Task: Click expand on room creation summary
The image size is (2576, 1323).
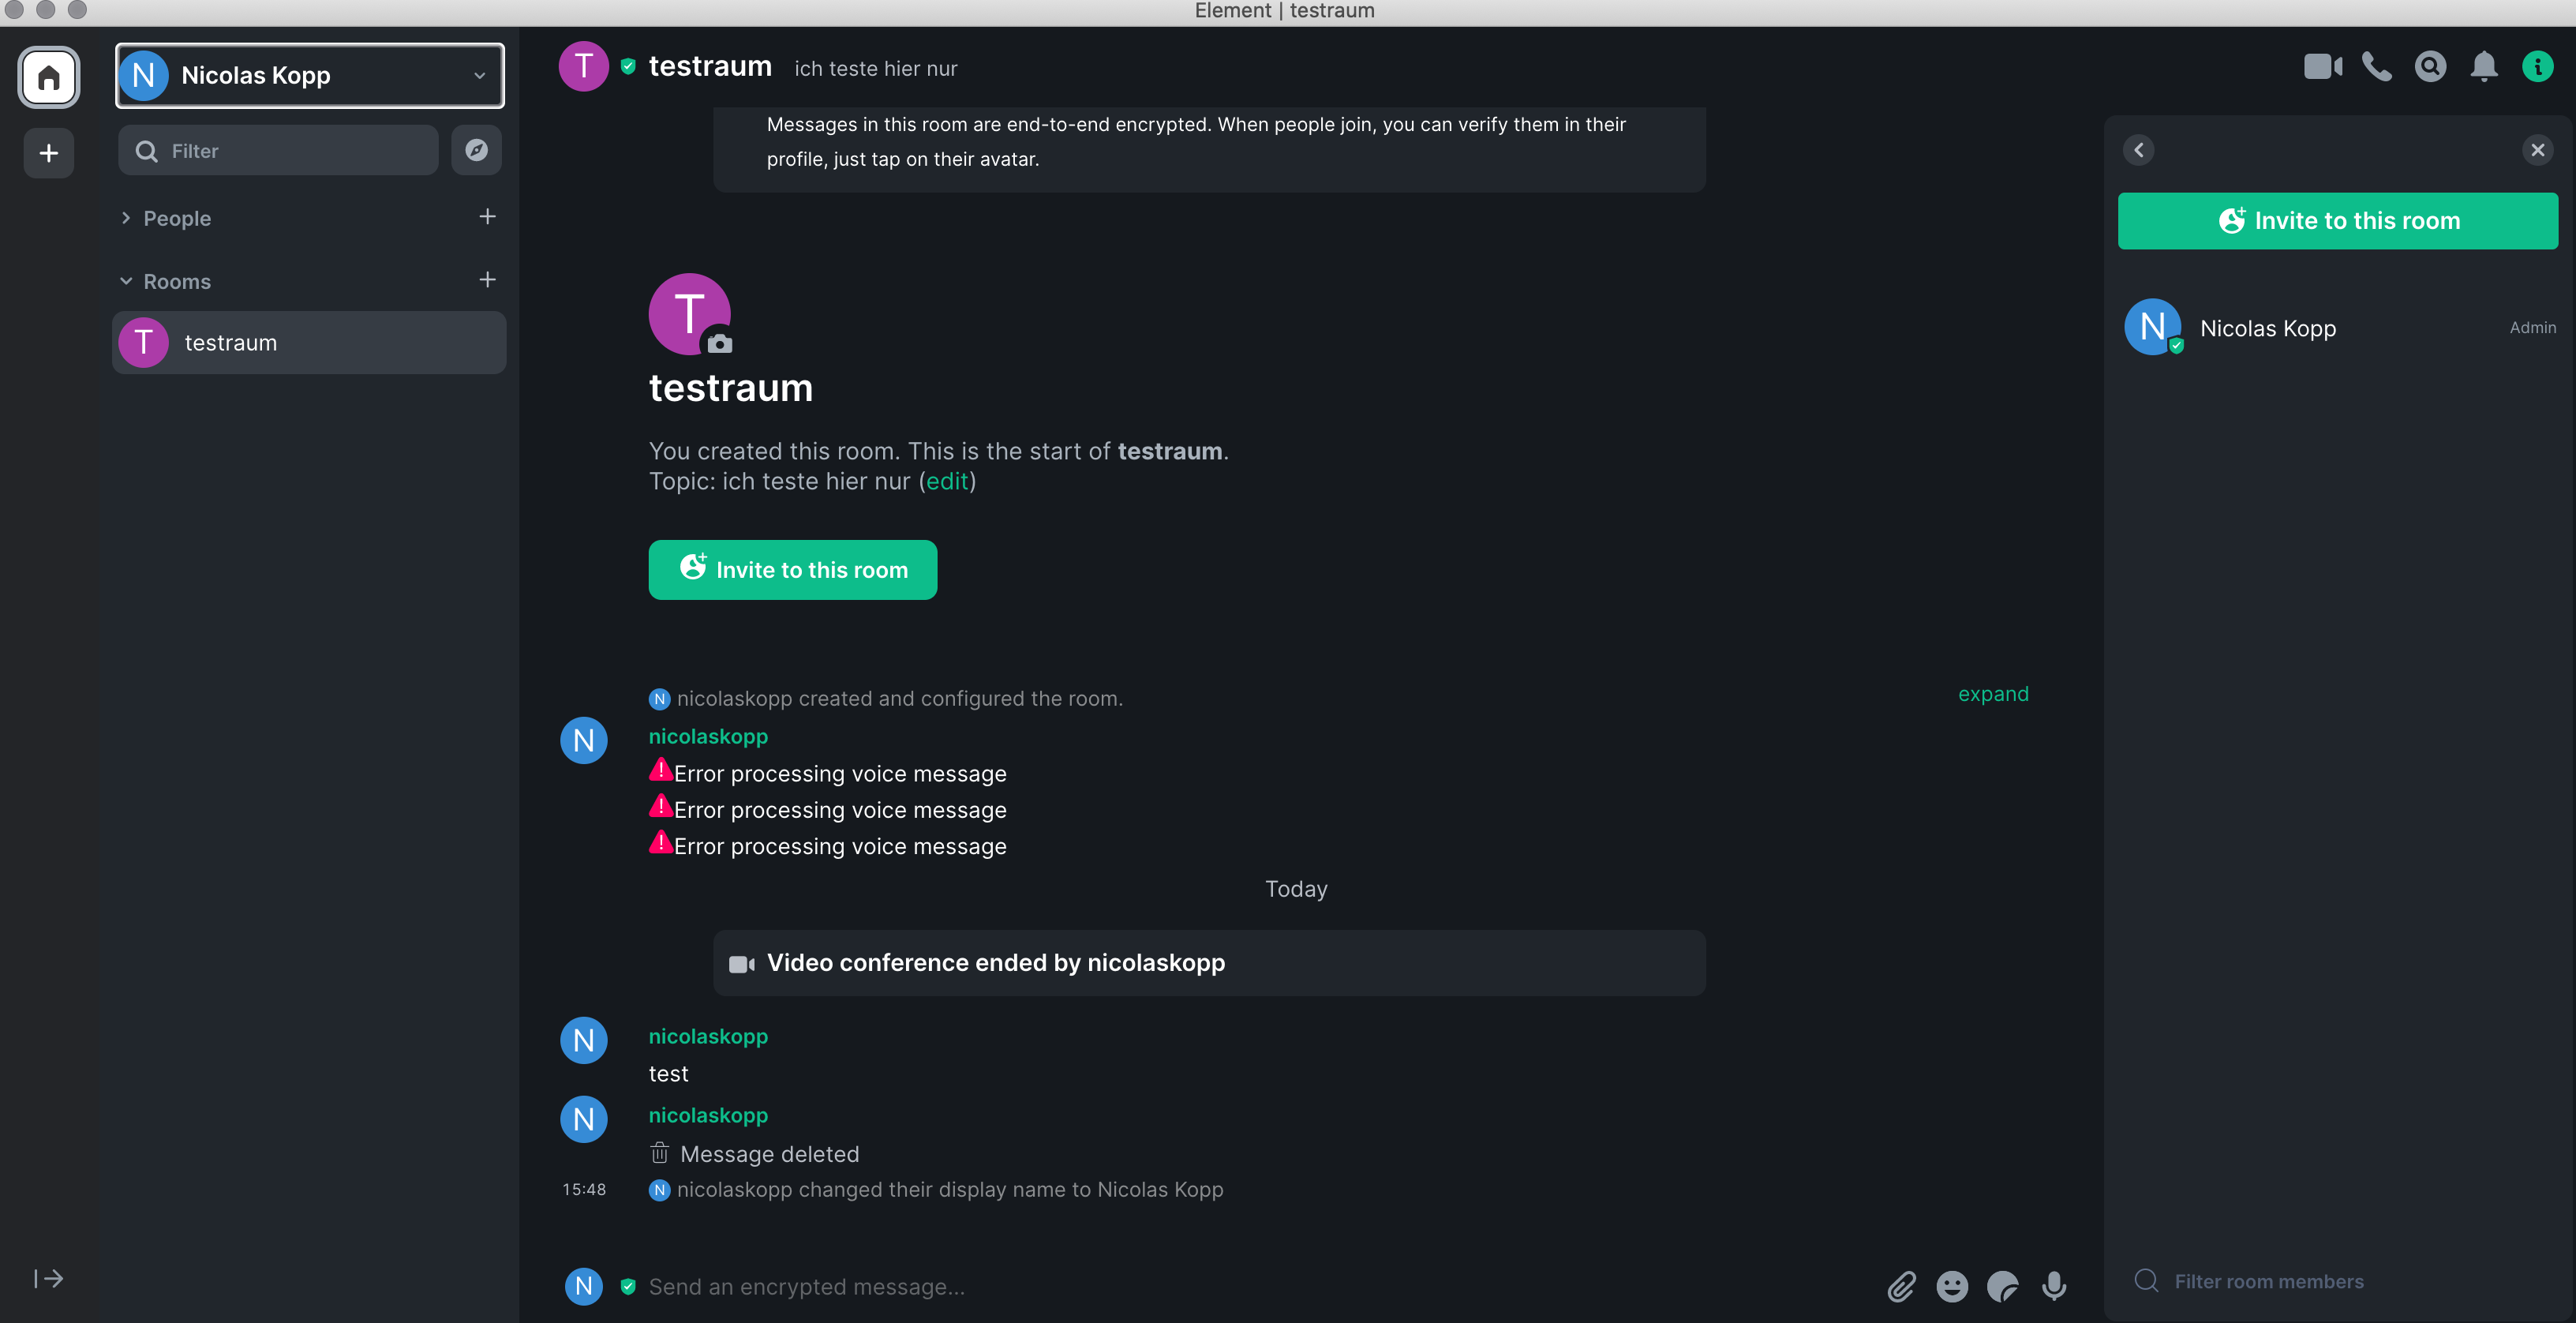Action: tap(1992, 694)
